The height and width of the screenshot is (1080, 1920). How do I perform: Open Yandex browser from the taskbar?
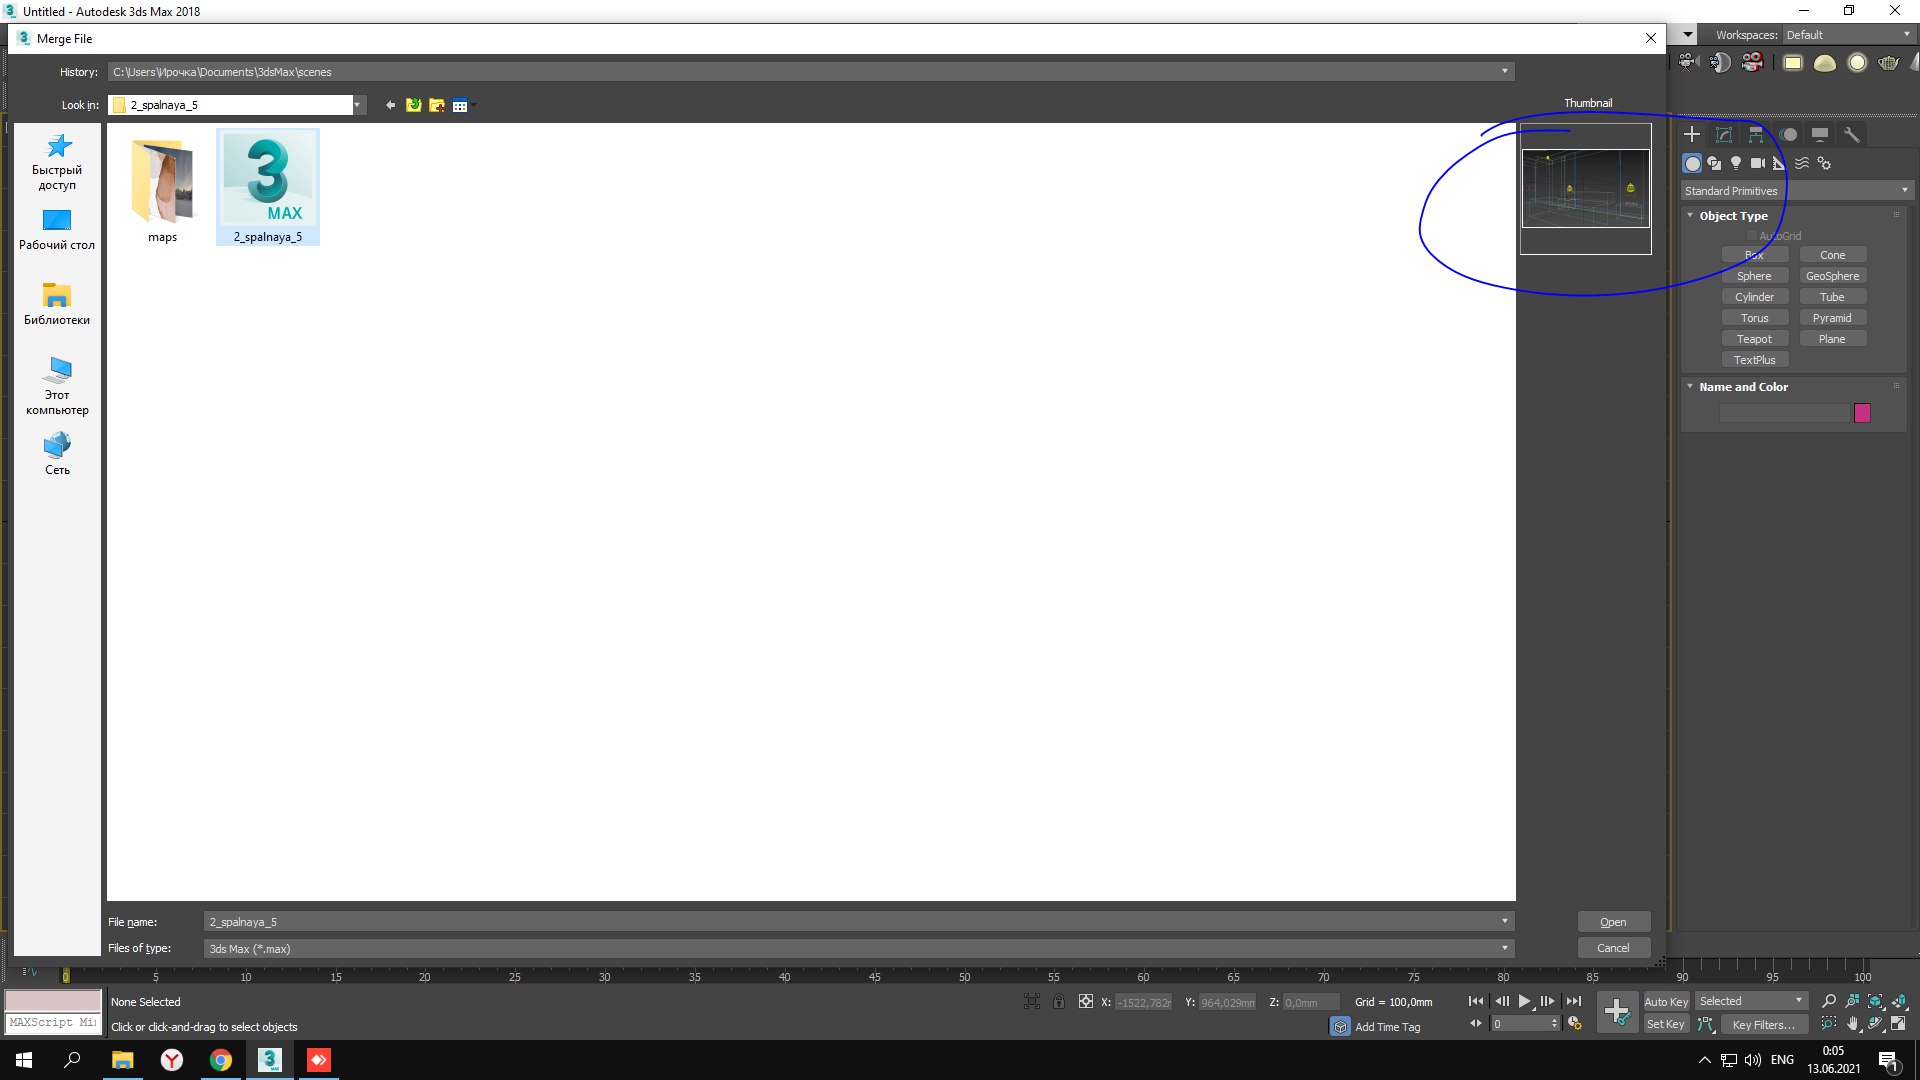pos(172,1060)
